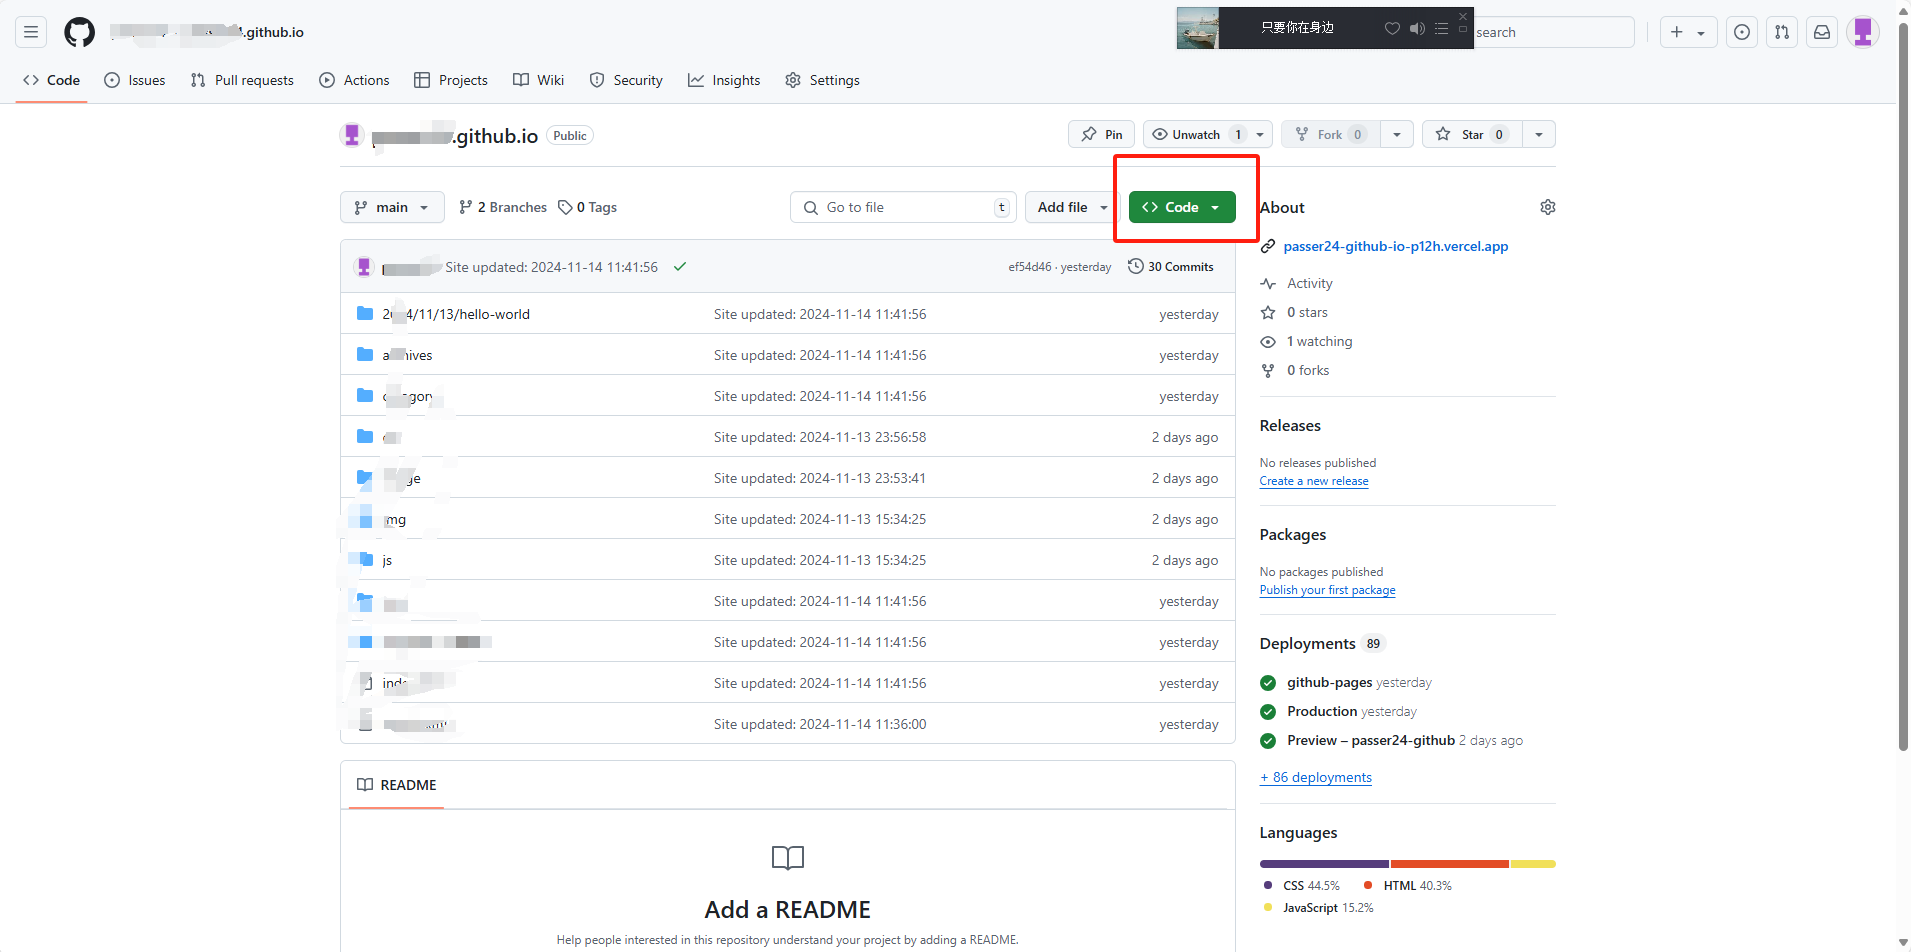Focus the Go to file search field

[x=903, y=207]
